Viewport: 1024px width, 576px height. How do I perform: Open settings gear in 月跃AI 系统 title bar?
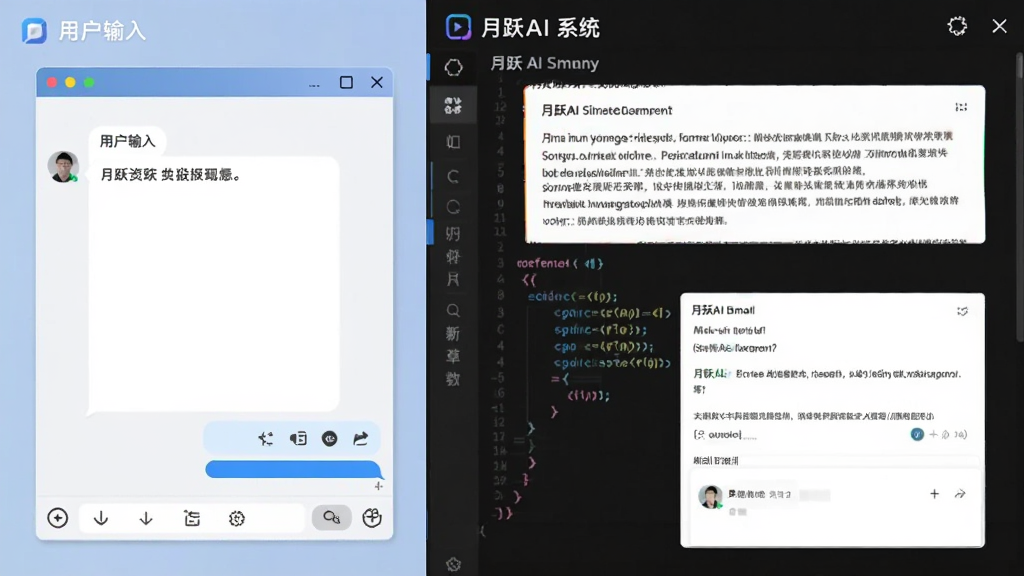point(957,26)
